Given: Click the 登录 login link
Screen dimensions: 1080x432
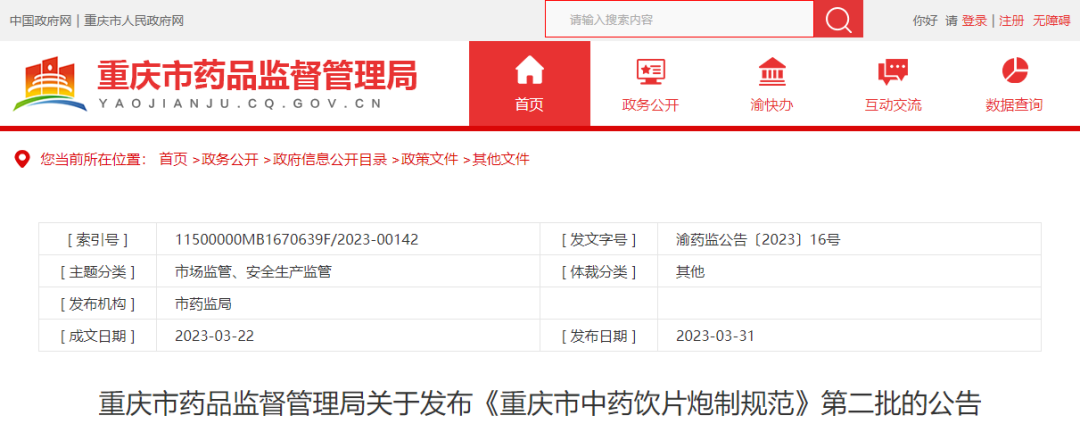Looking at the screenshot, I should click(975, 21).
